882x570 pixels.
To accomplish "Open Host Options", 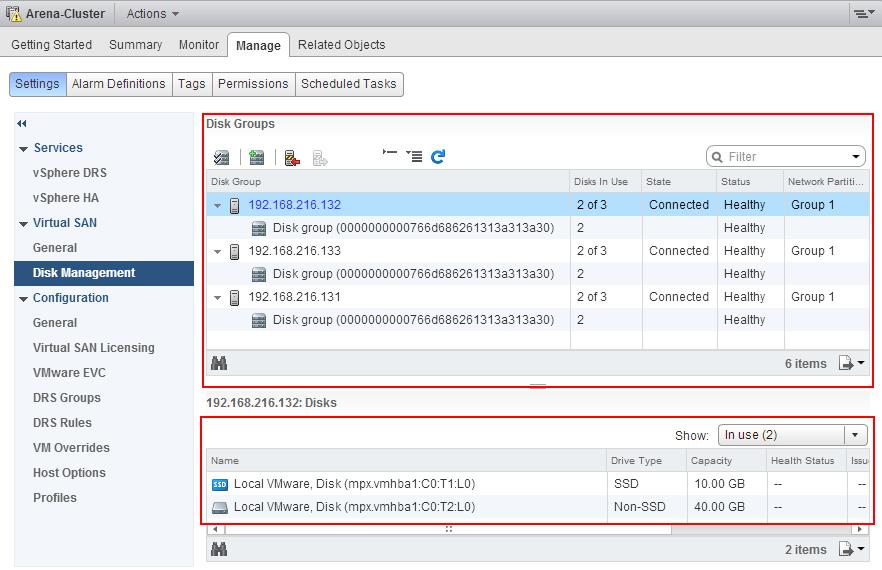I will (69, 473).
